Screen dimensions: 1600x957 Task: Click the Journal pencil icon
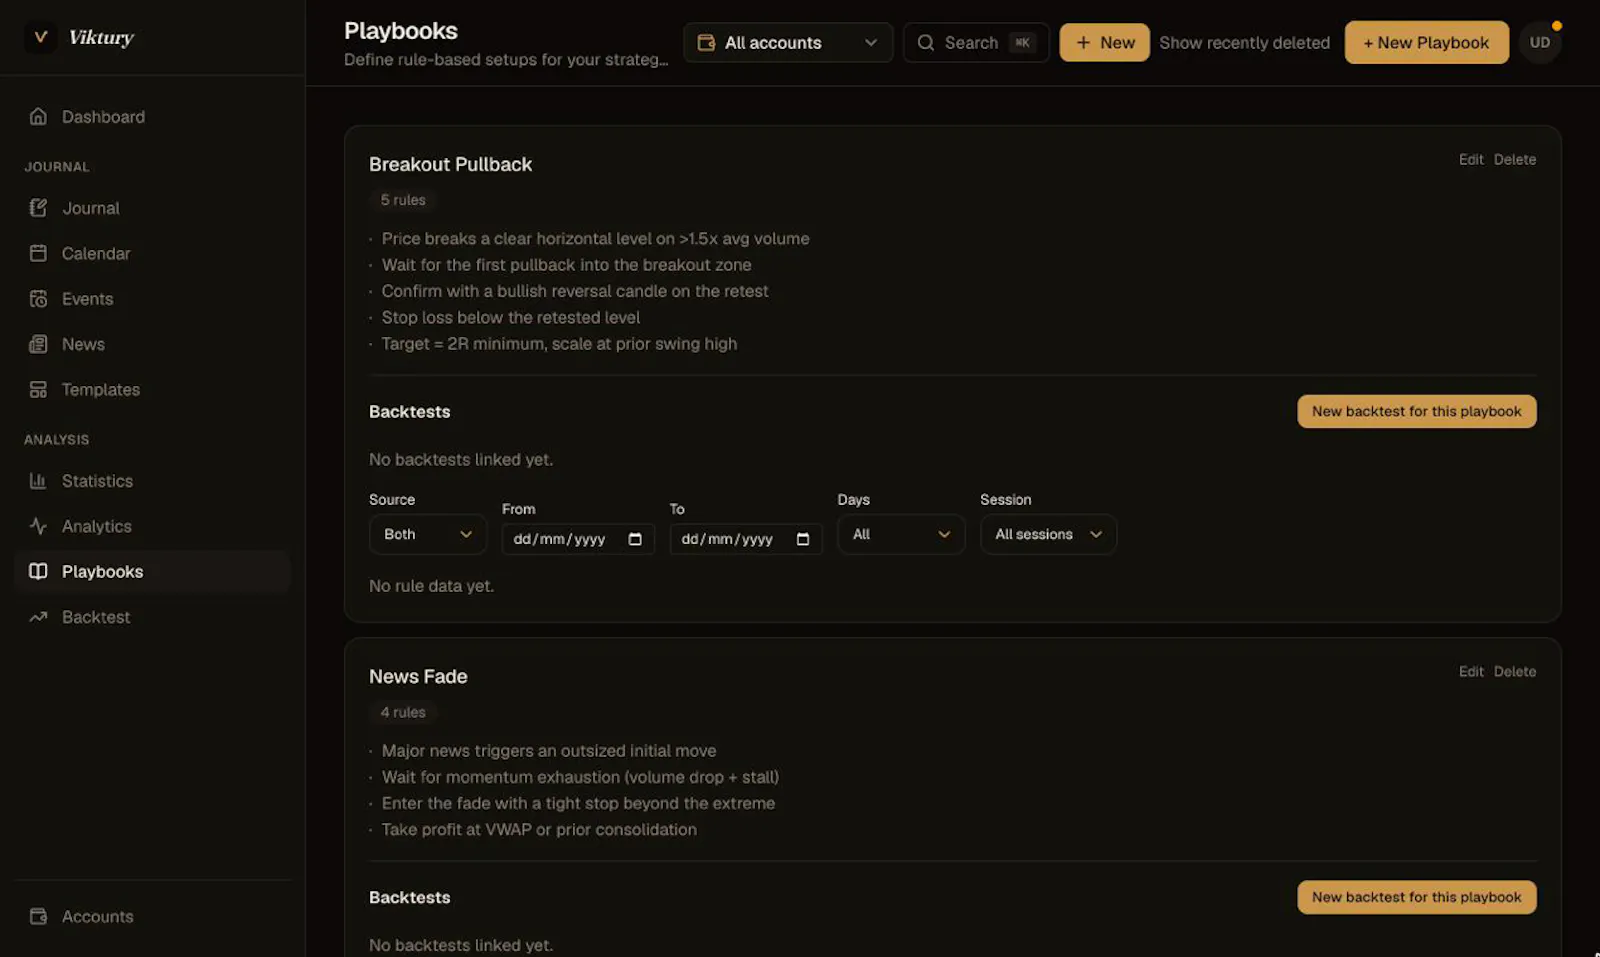click(38, 208)
